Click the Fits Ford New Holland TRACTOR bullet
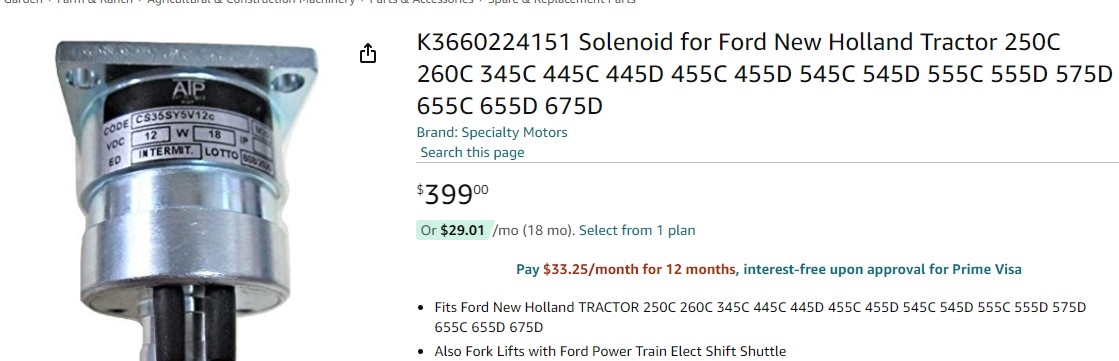The image size is (1119, 361). [x=760, y=317]
